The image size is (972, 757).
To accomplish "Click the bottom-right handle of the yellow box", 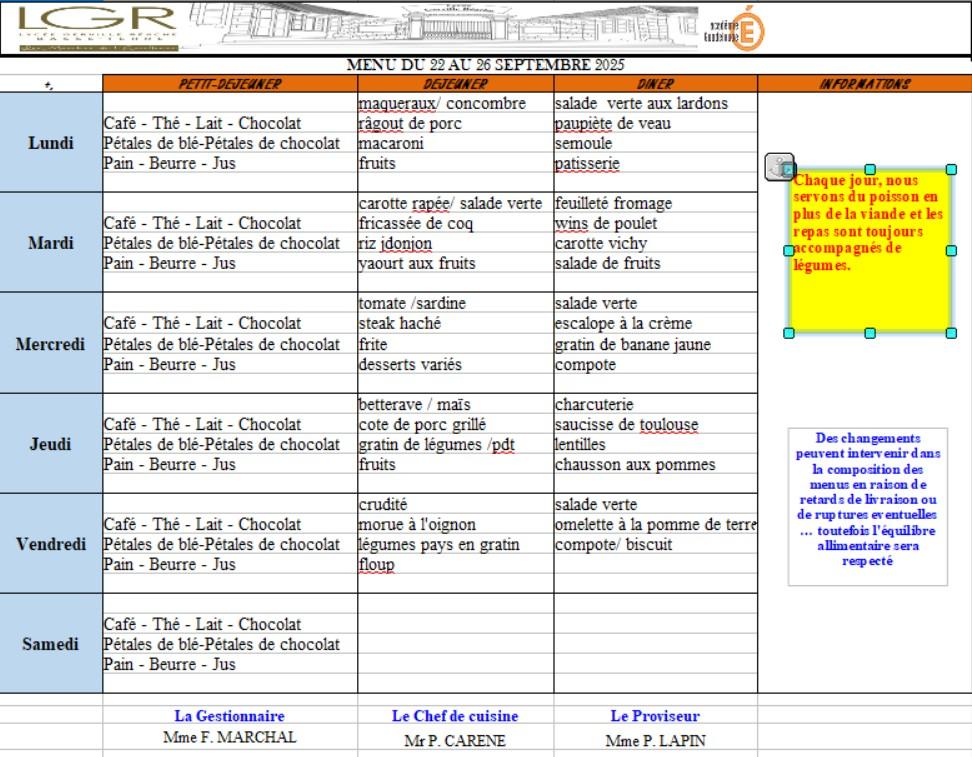I will coord(951,333).
